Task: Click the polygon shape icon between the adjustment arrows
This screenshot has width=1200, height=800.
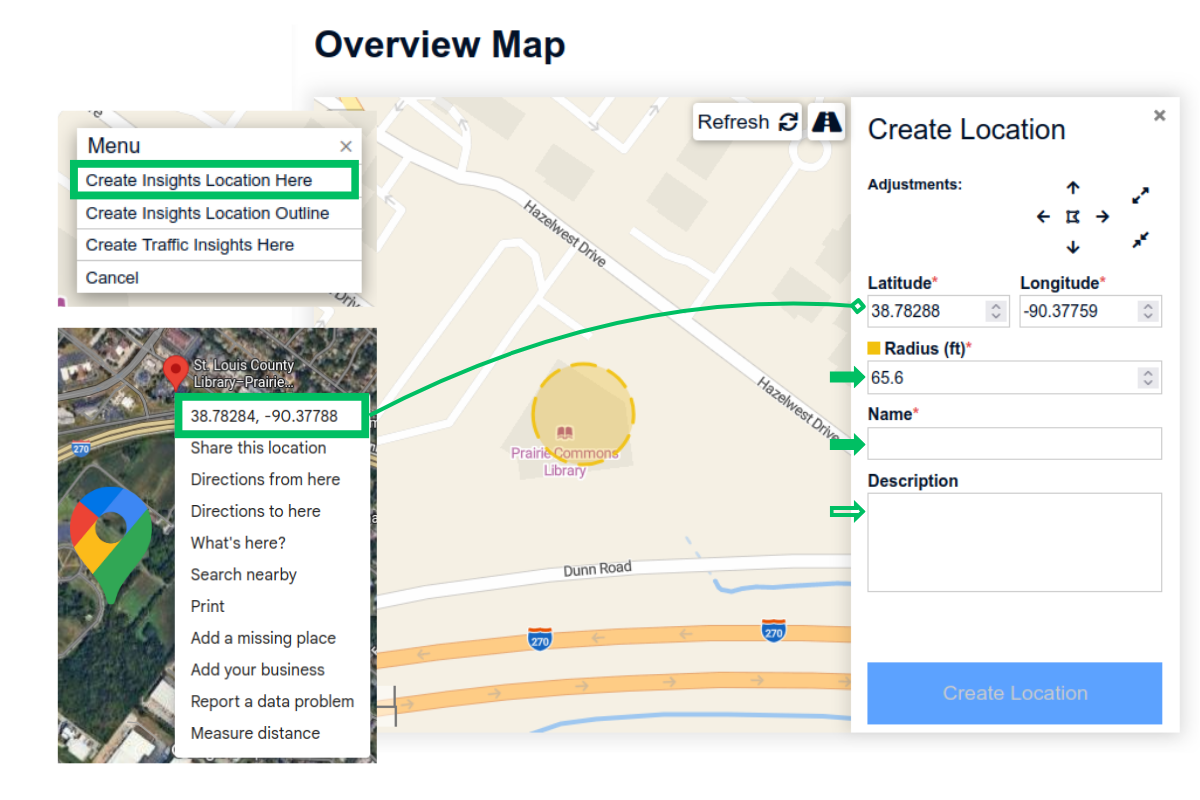Action: (1073, 216)
